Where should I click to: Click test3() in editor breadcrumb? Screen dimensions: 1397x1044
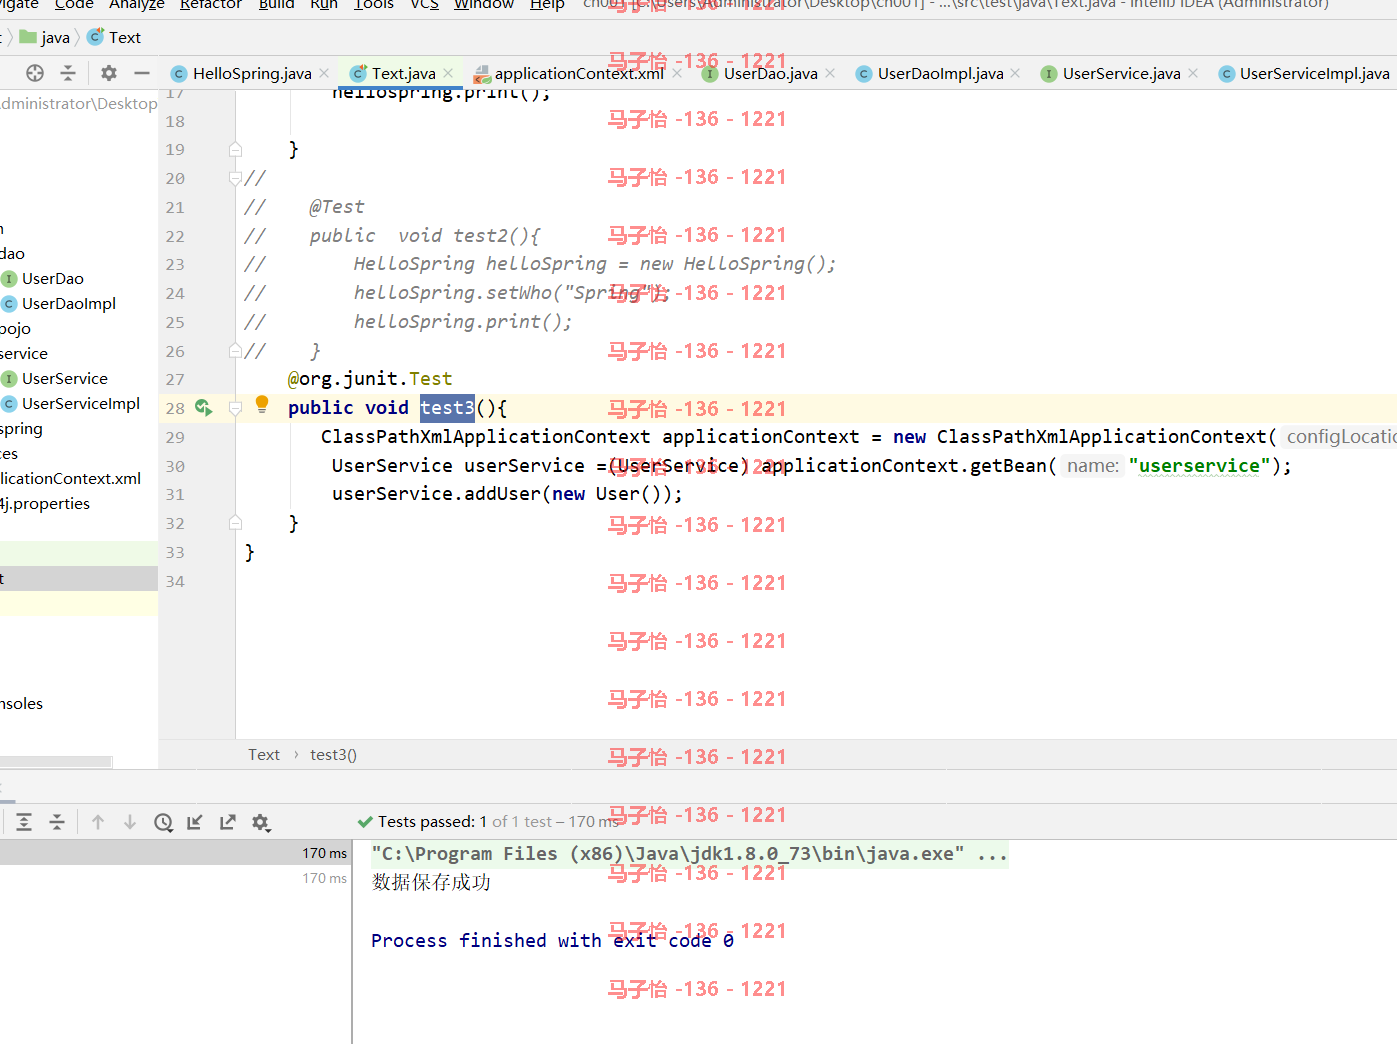pyautogui.click(x=333, y=755)
